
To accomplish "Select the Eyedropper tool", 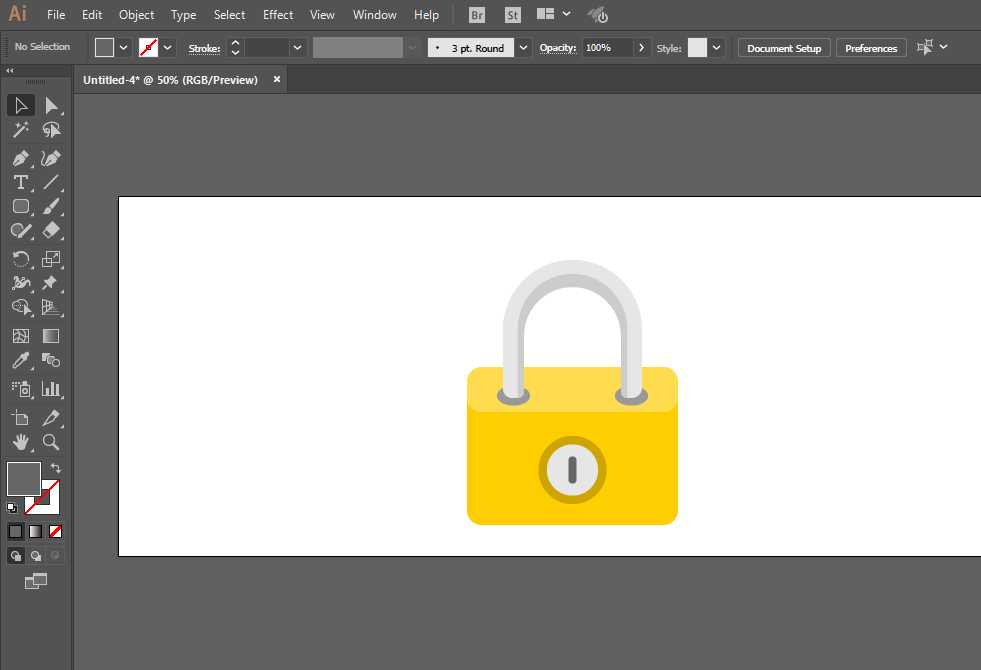I will 20,361.
